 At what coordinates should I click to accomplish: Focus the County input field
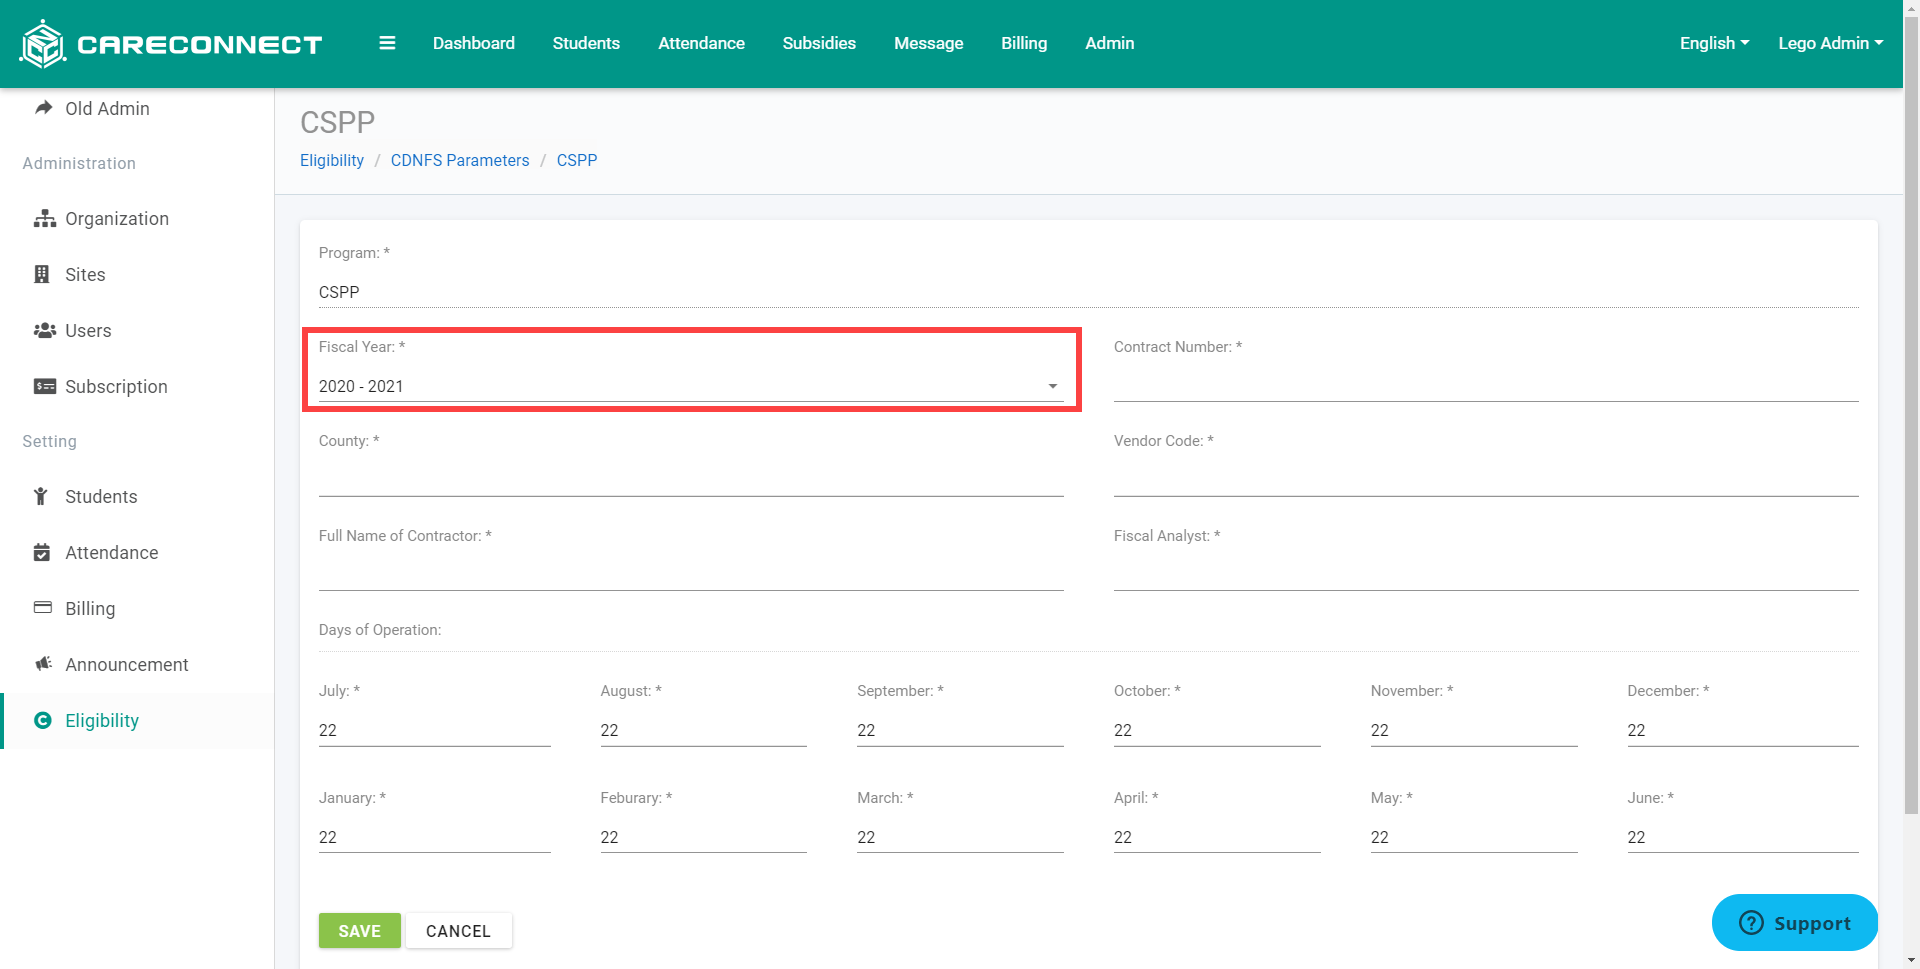click(691, 480)
